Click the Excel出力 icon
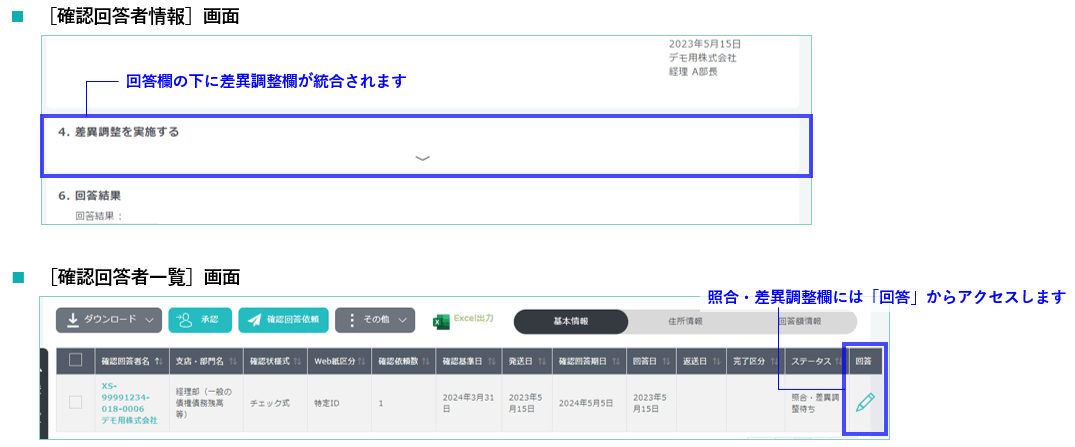This screenshot has width=1075, height=447. [441, 320]
